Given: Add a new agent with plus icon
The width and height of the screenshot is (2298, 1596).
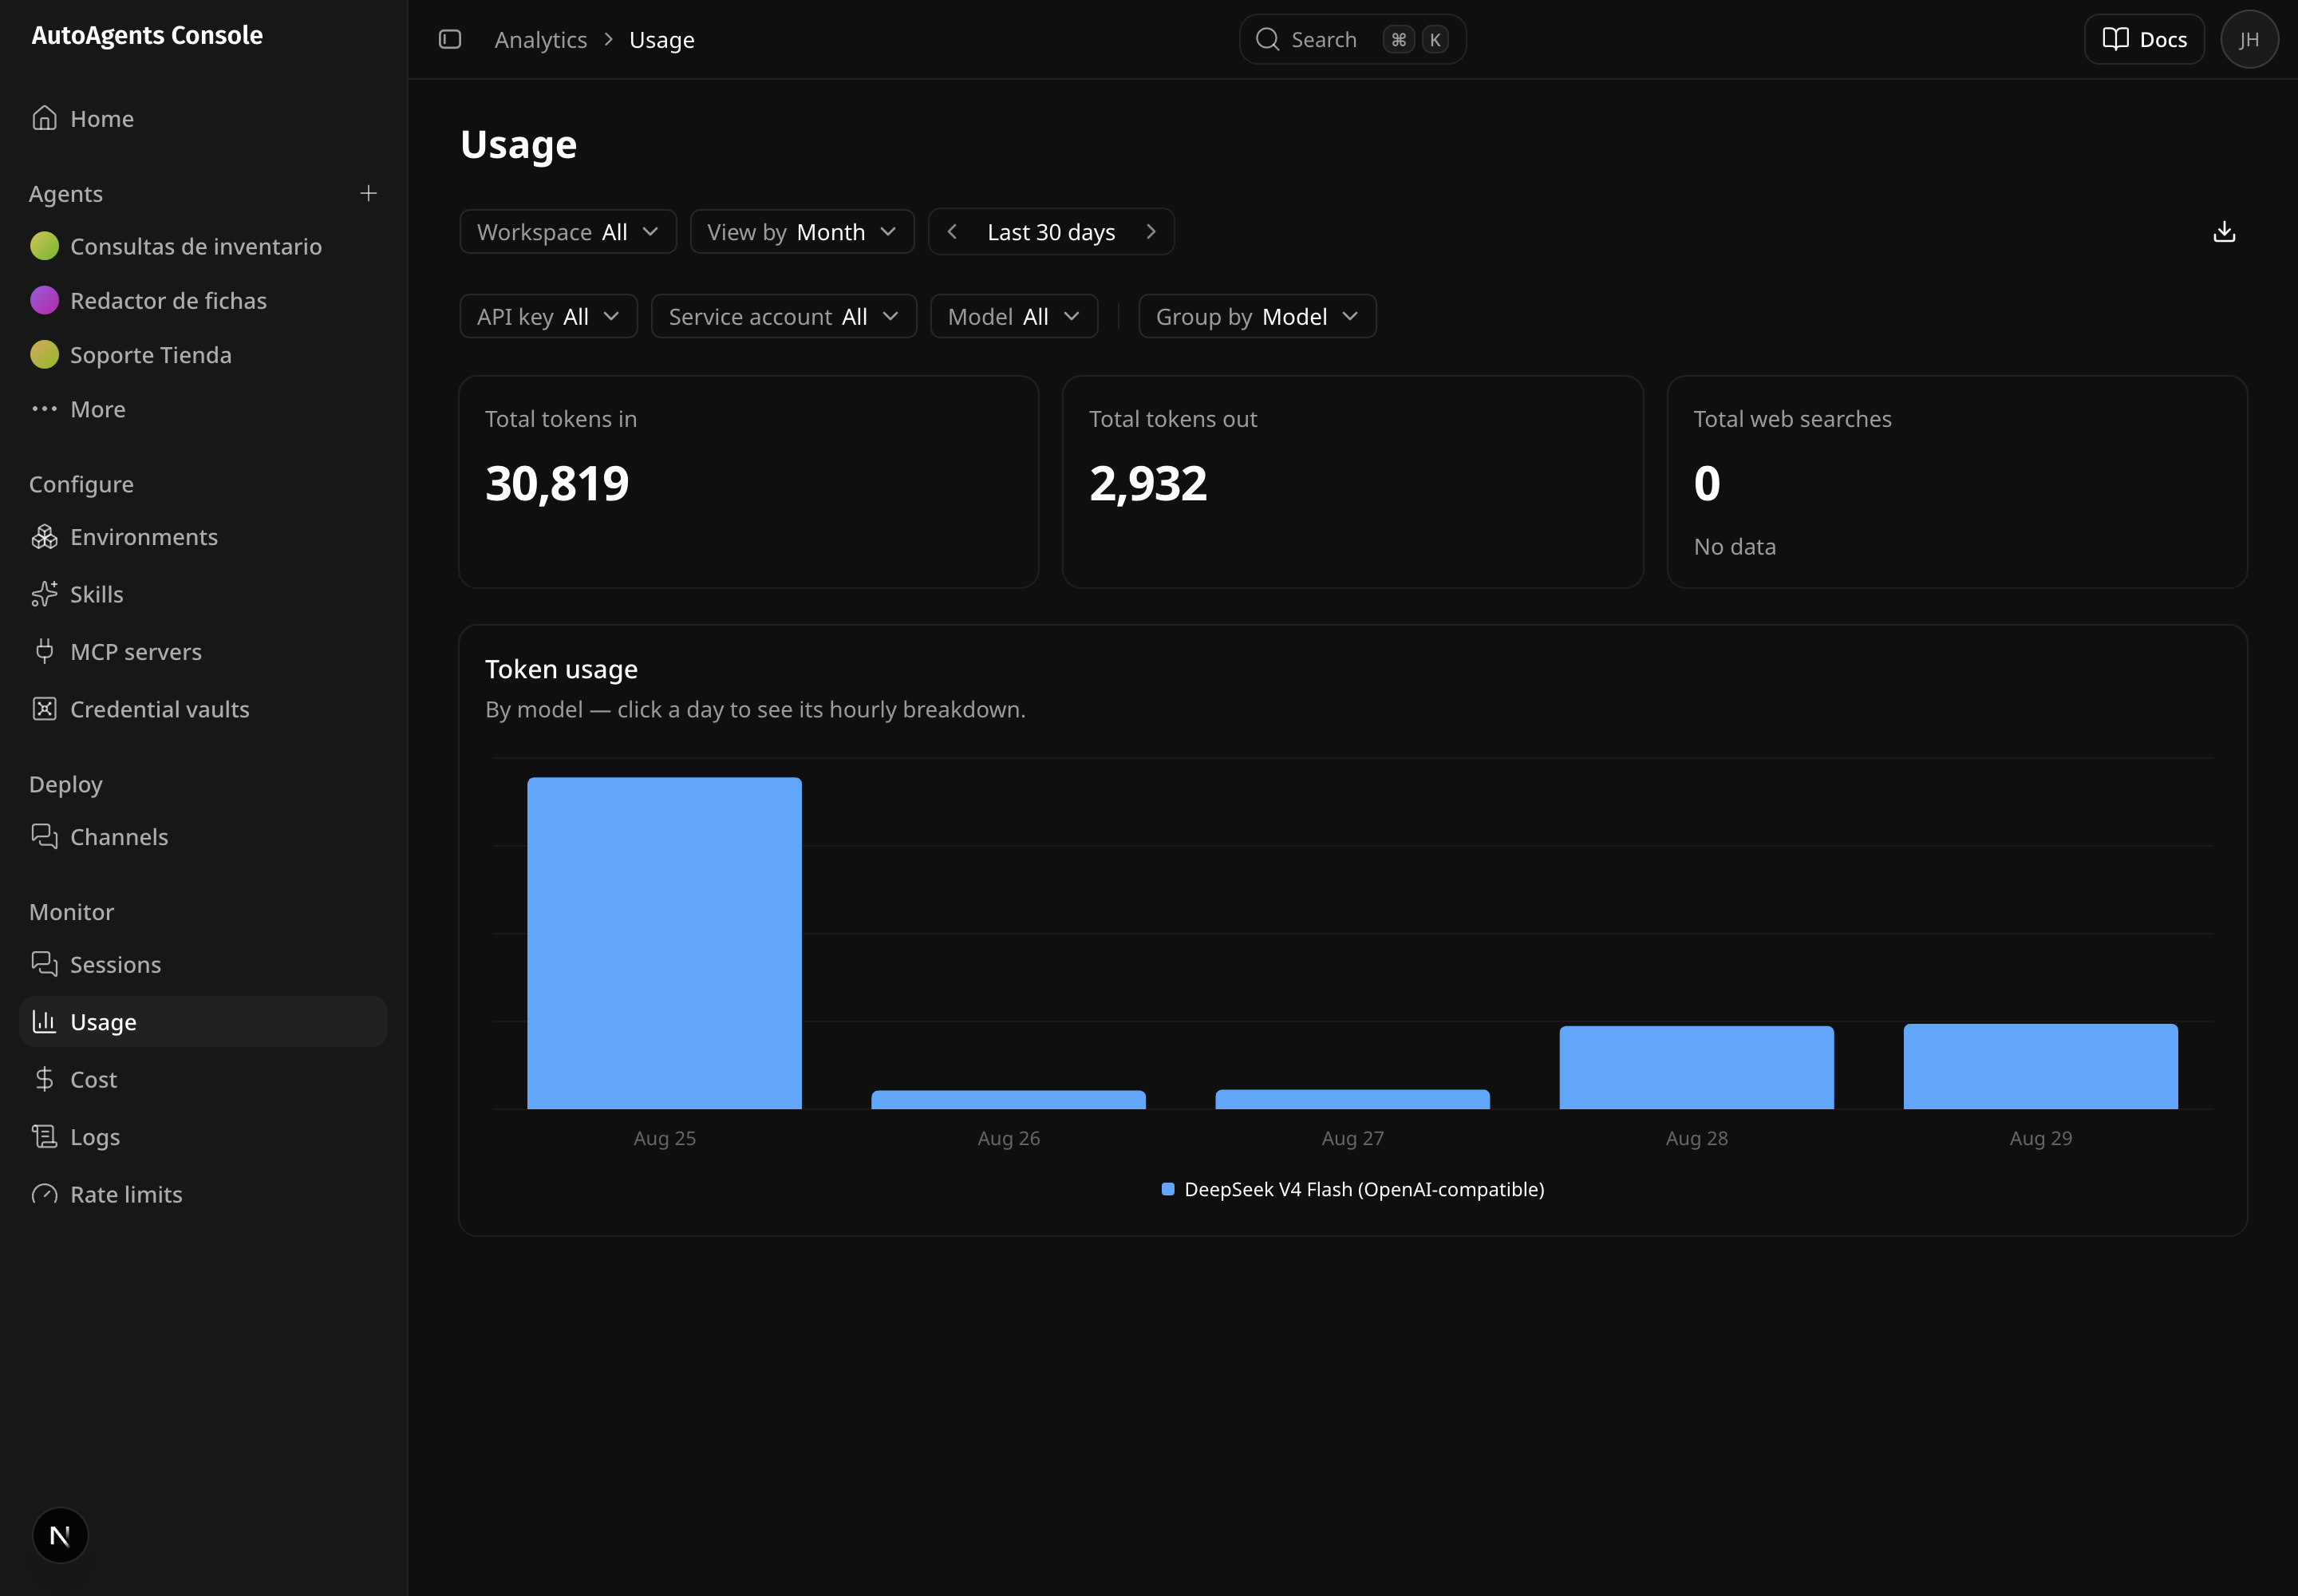Looking at the screenshot, I should click(368, 193).
